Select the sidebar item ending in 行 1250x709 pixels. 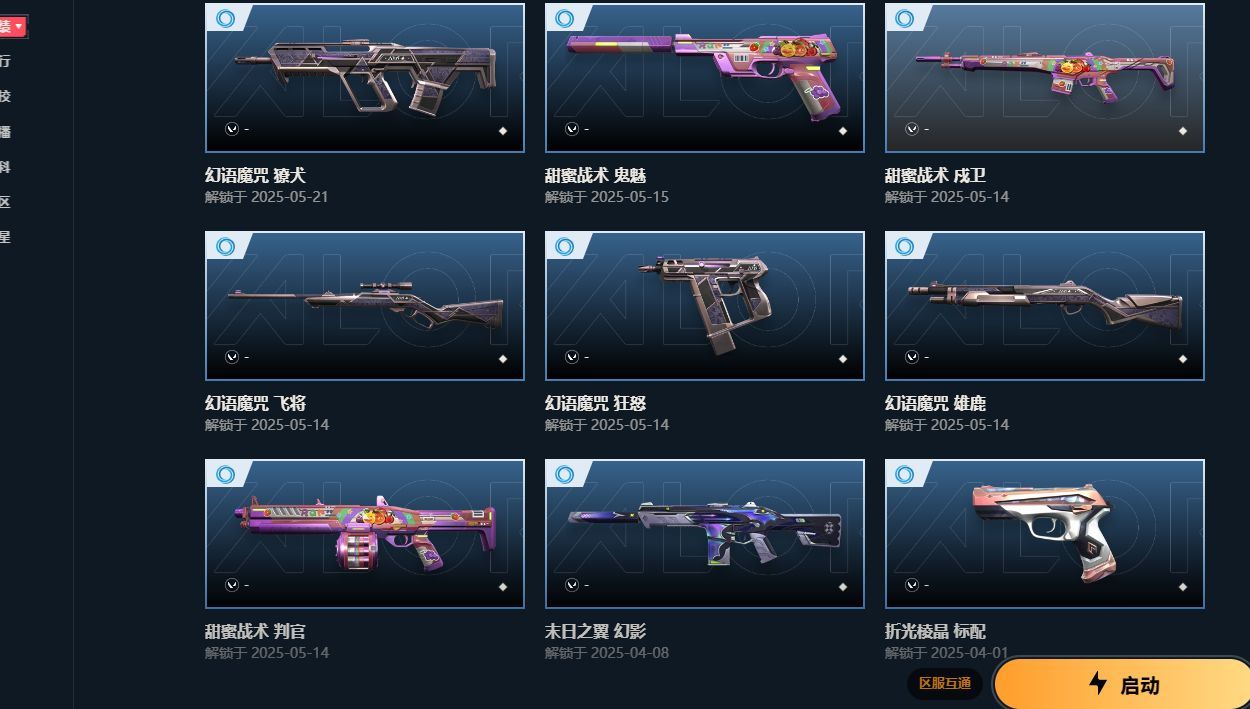coord(5,61)
